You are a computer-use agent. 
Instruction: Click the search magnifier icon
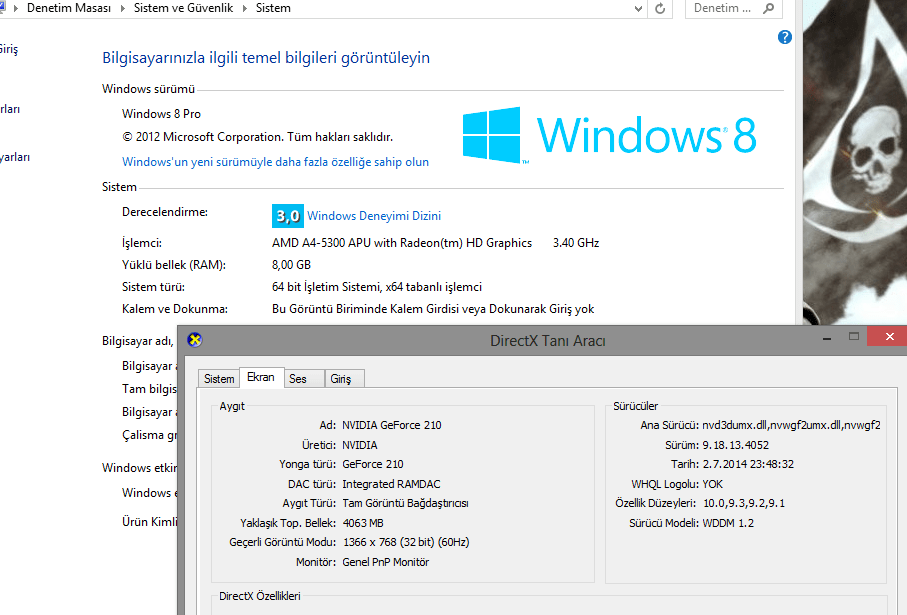pos(768,9)
